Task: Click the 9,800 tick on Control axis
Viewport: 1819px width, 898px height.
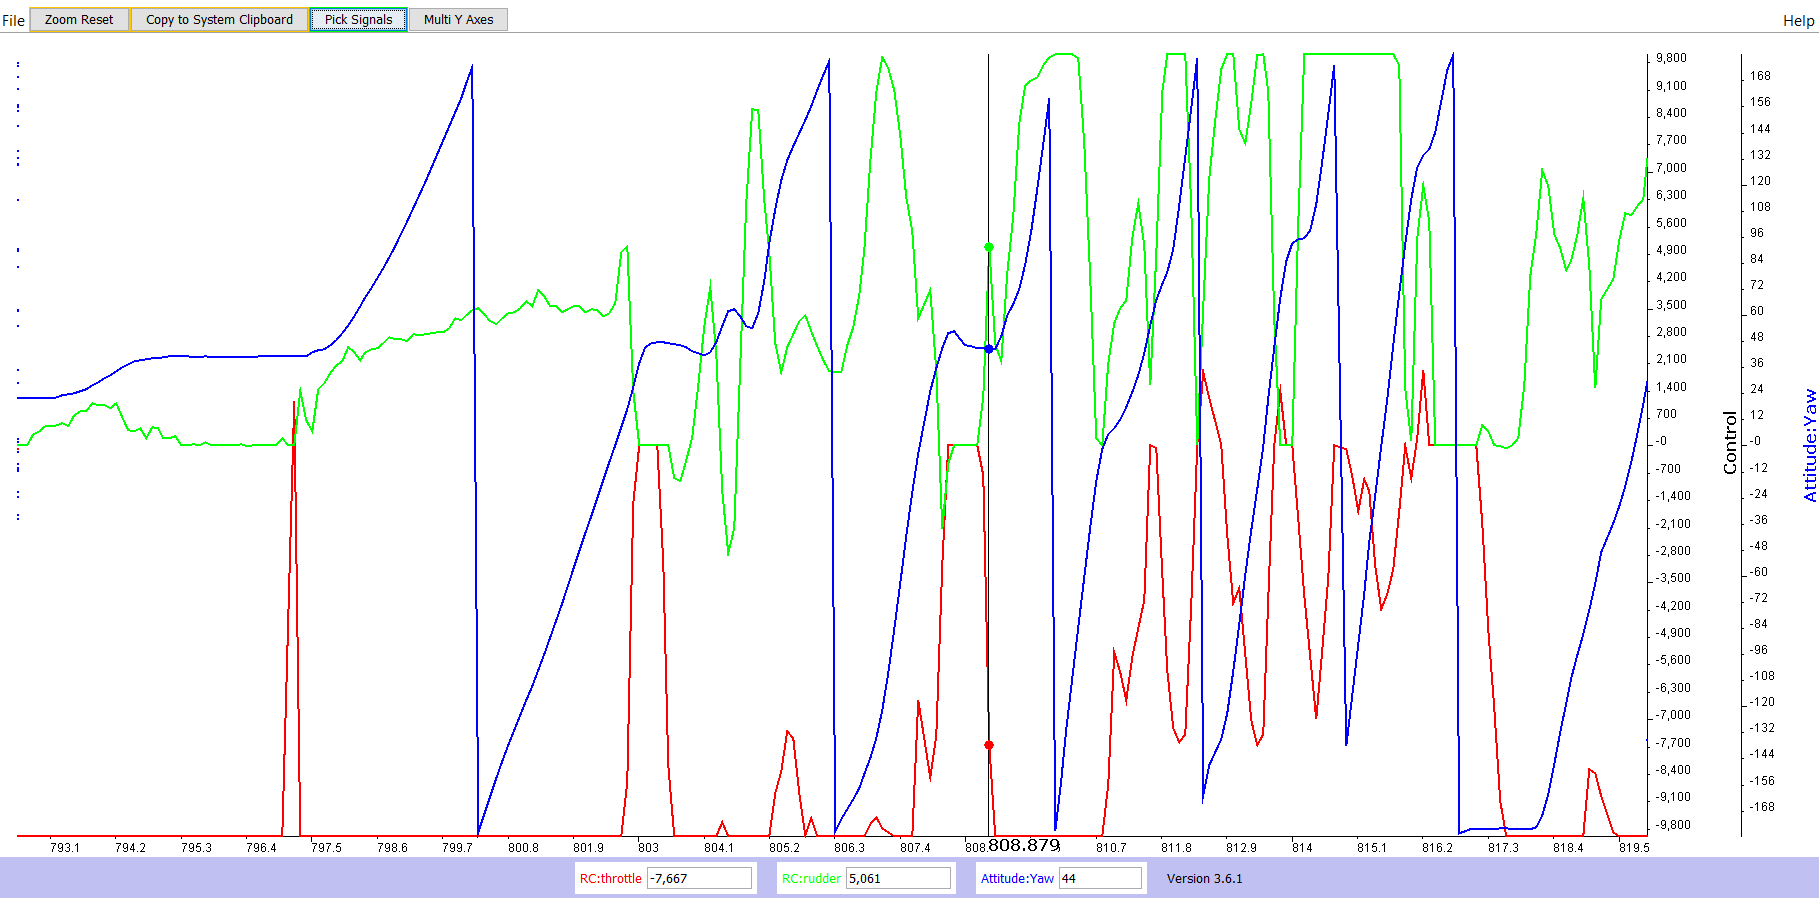Action: (1671, 58)
